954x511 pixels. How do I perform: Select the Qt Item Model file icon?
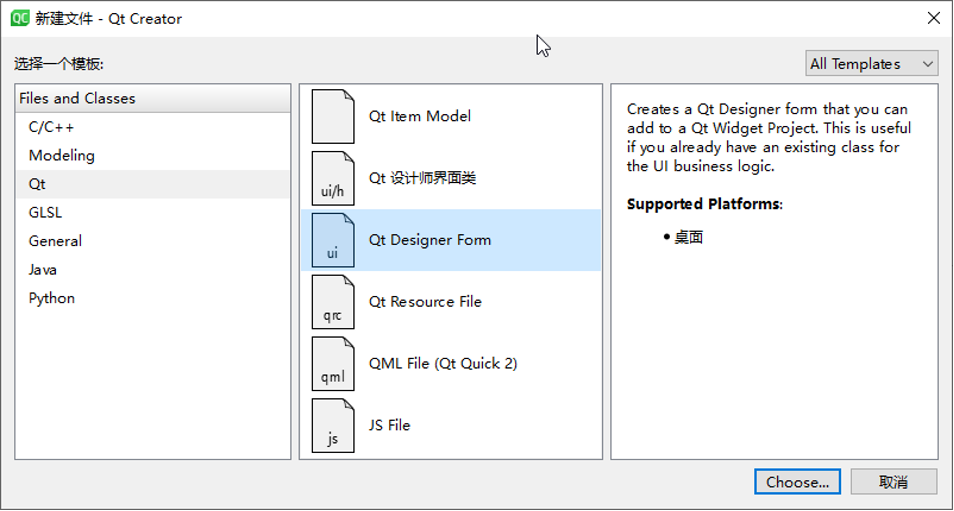(x=333, y=116)
